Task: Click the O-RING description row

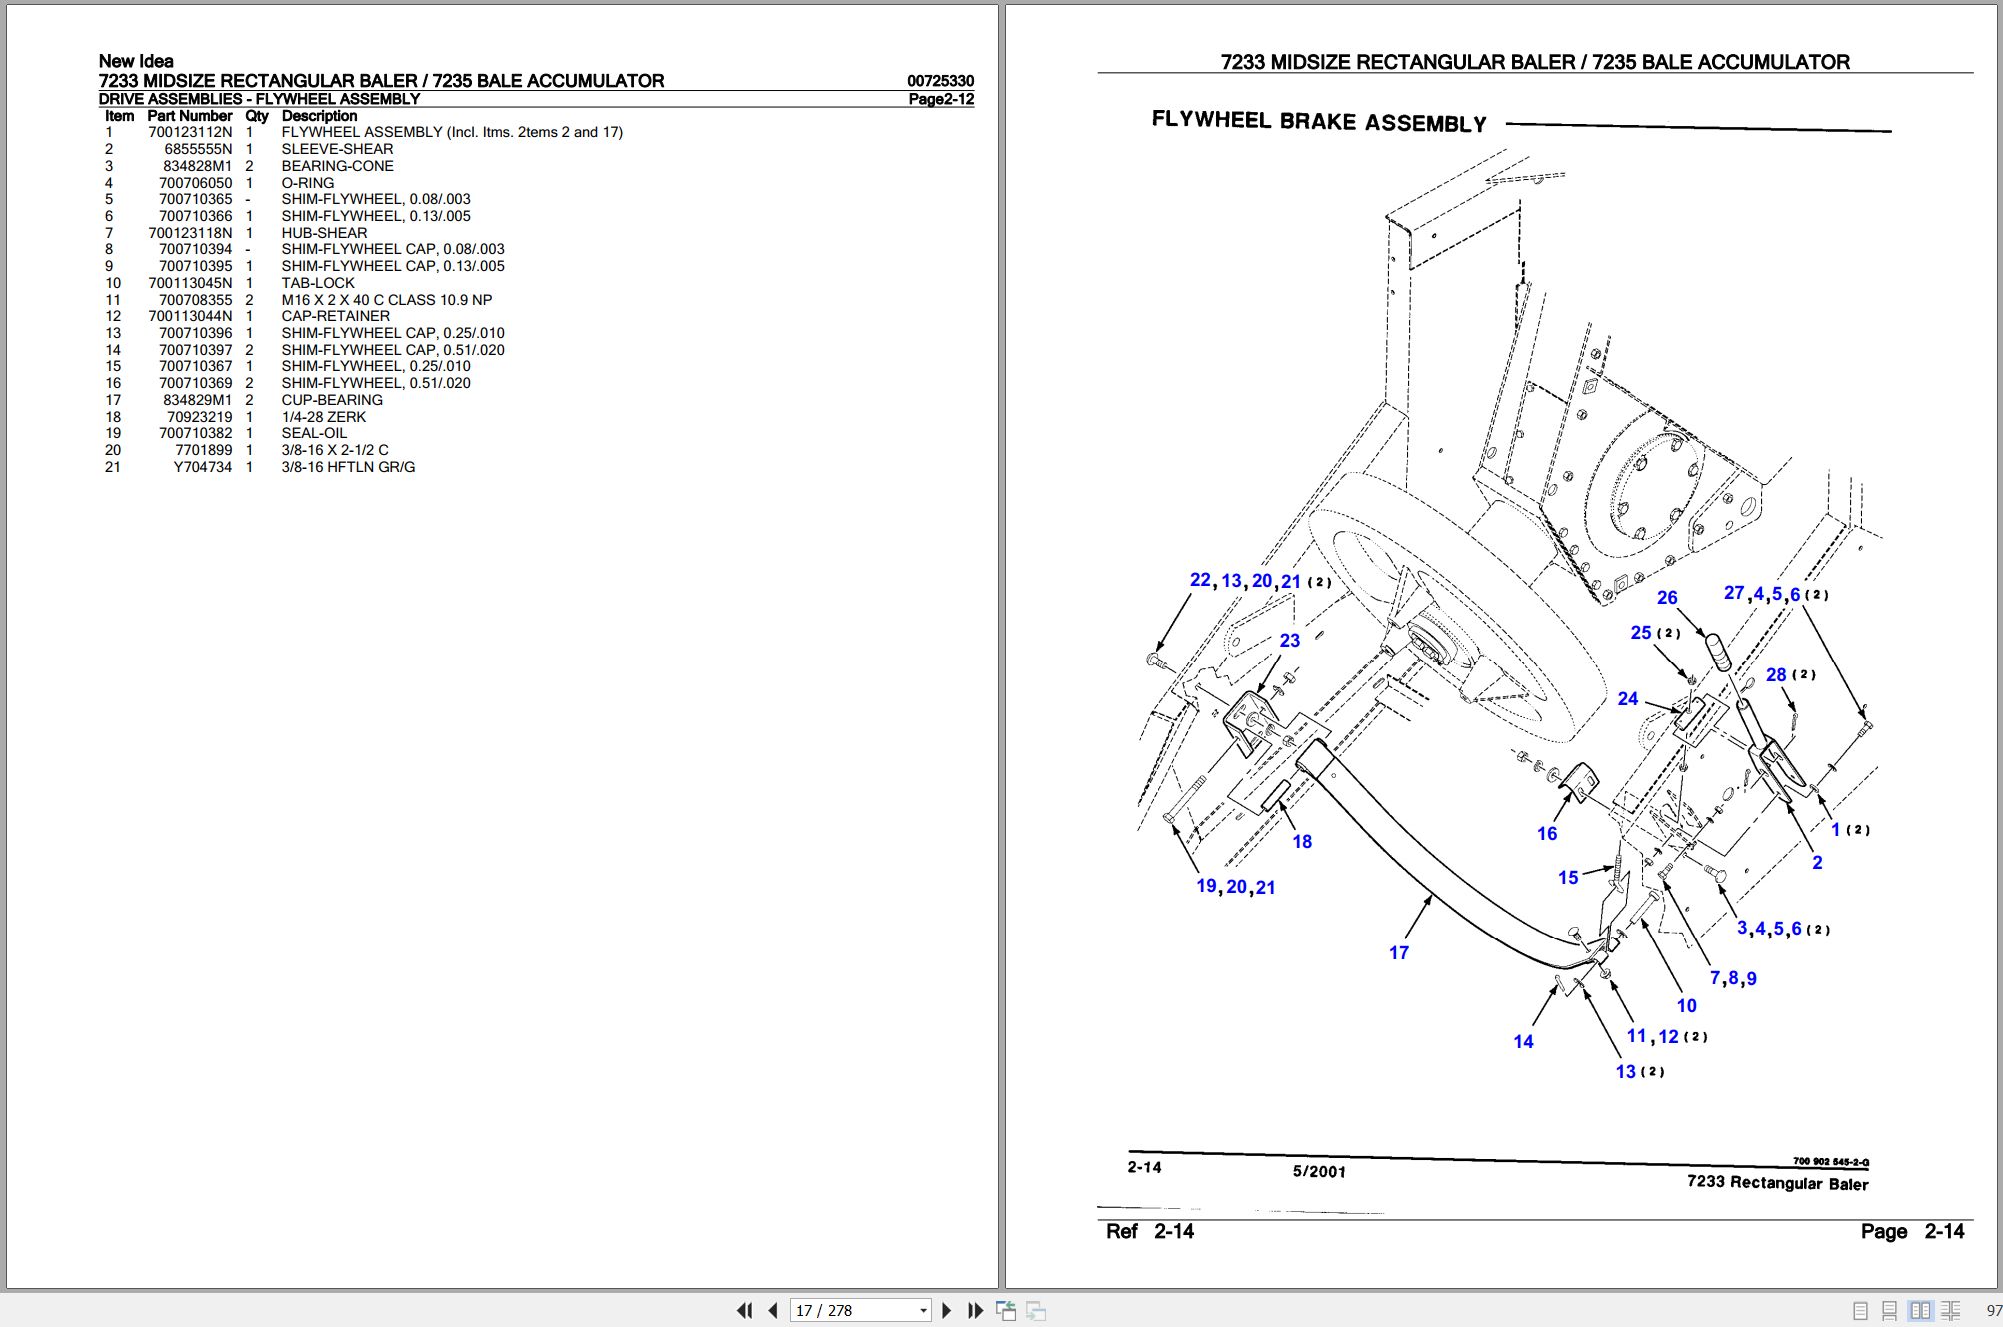Action: (x=307, y=183)
